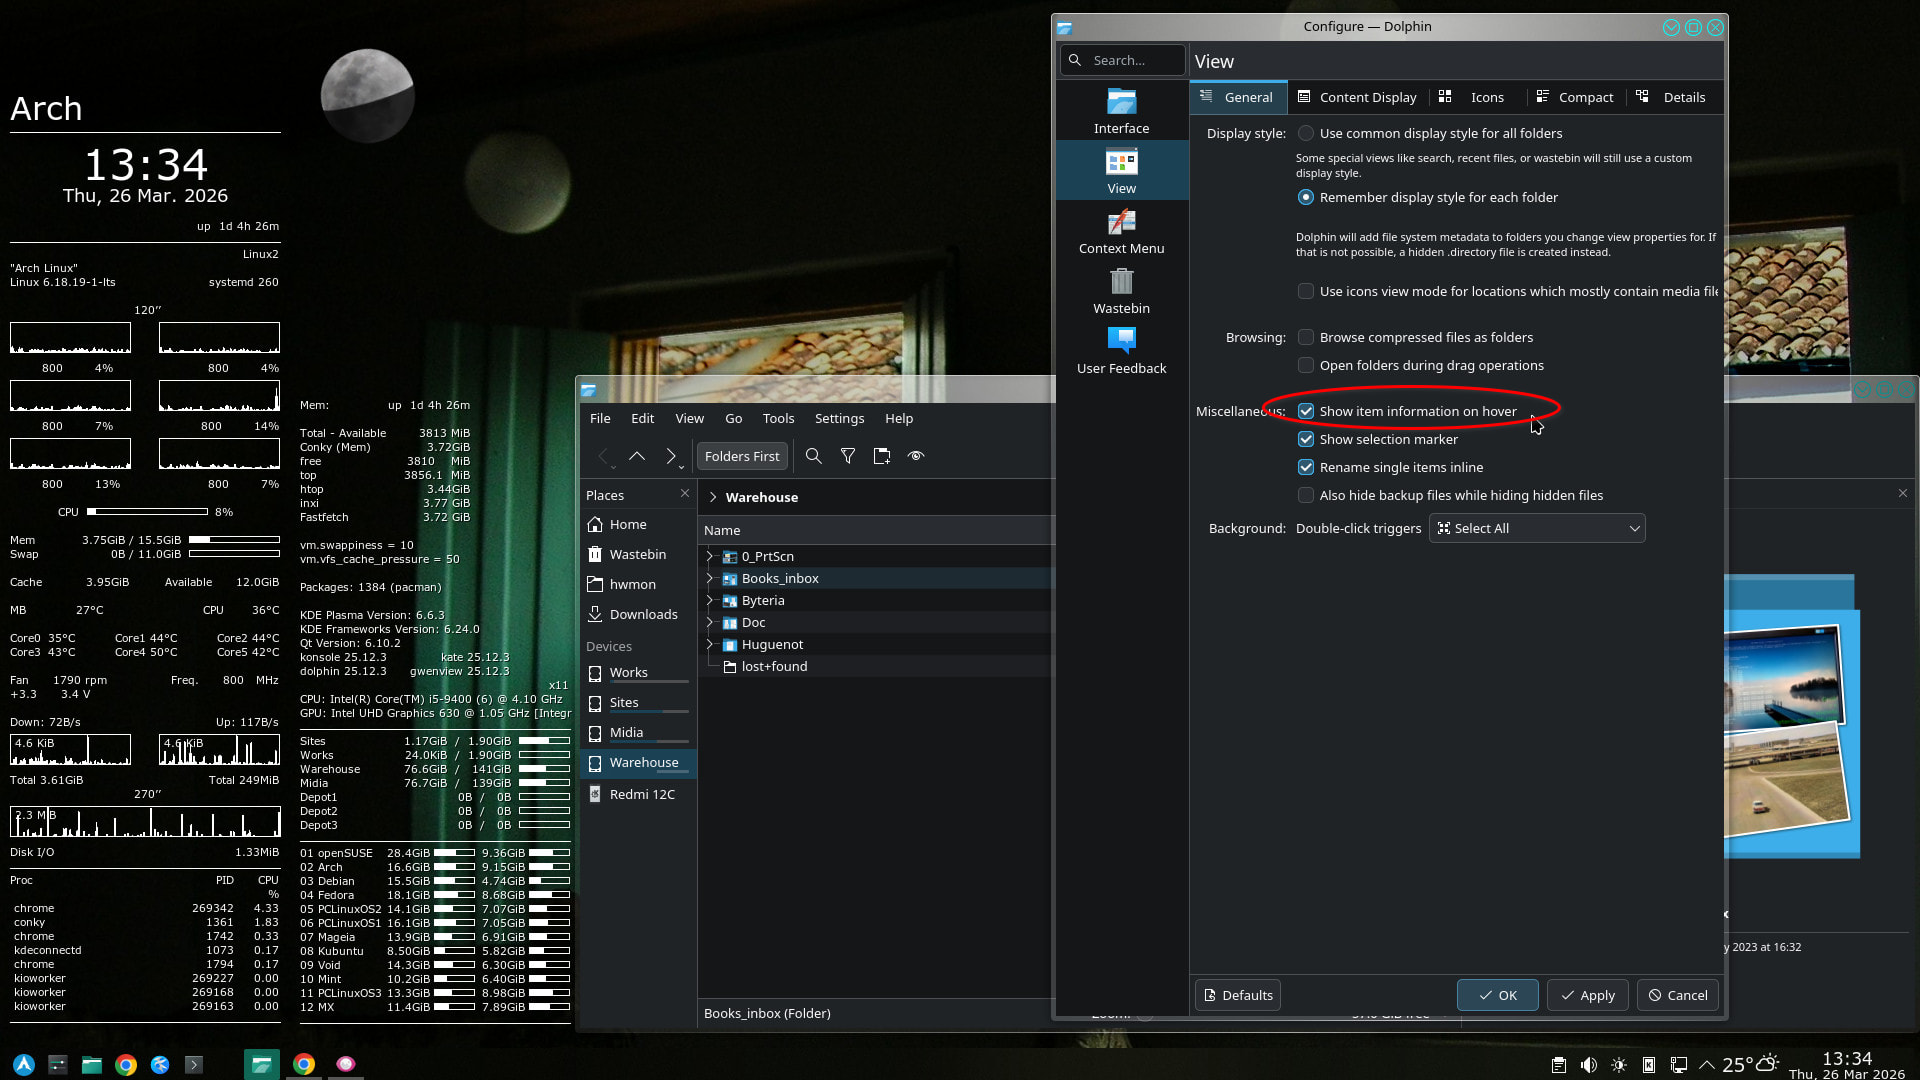
Task: Click the up-arrow navigation icon in Dolphin
Action: pos(637,456)
